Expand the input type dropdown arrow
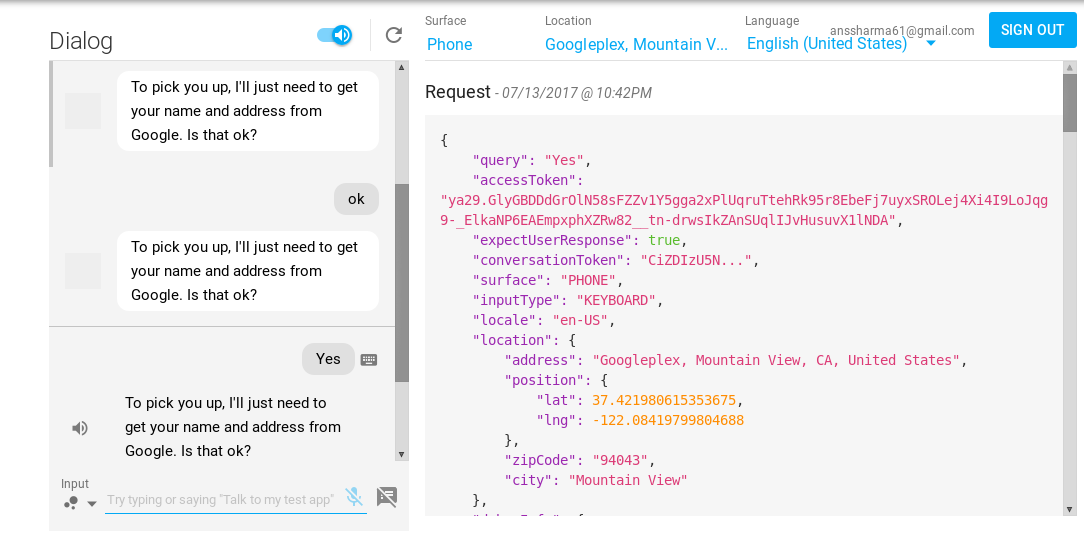 coord(92,503)
